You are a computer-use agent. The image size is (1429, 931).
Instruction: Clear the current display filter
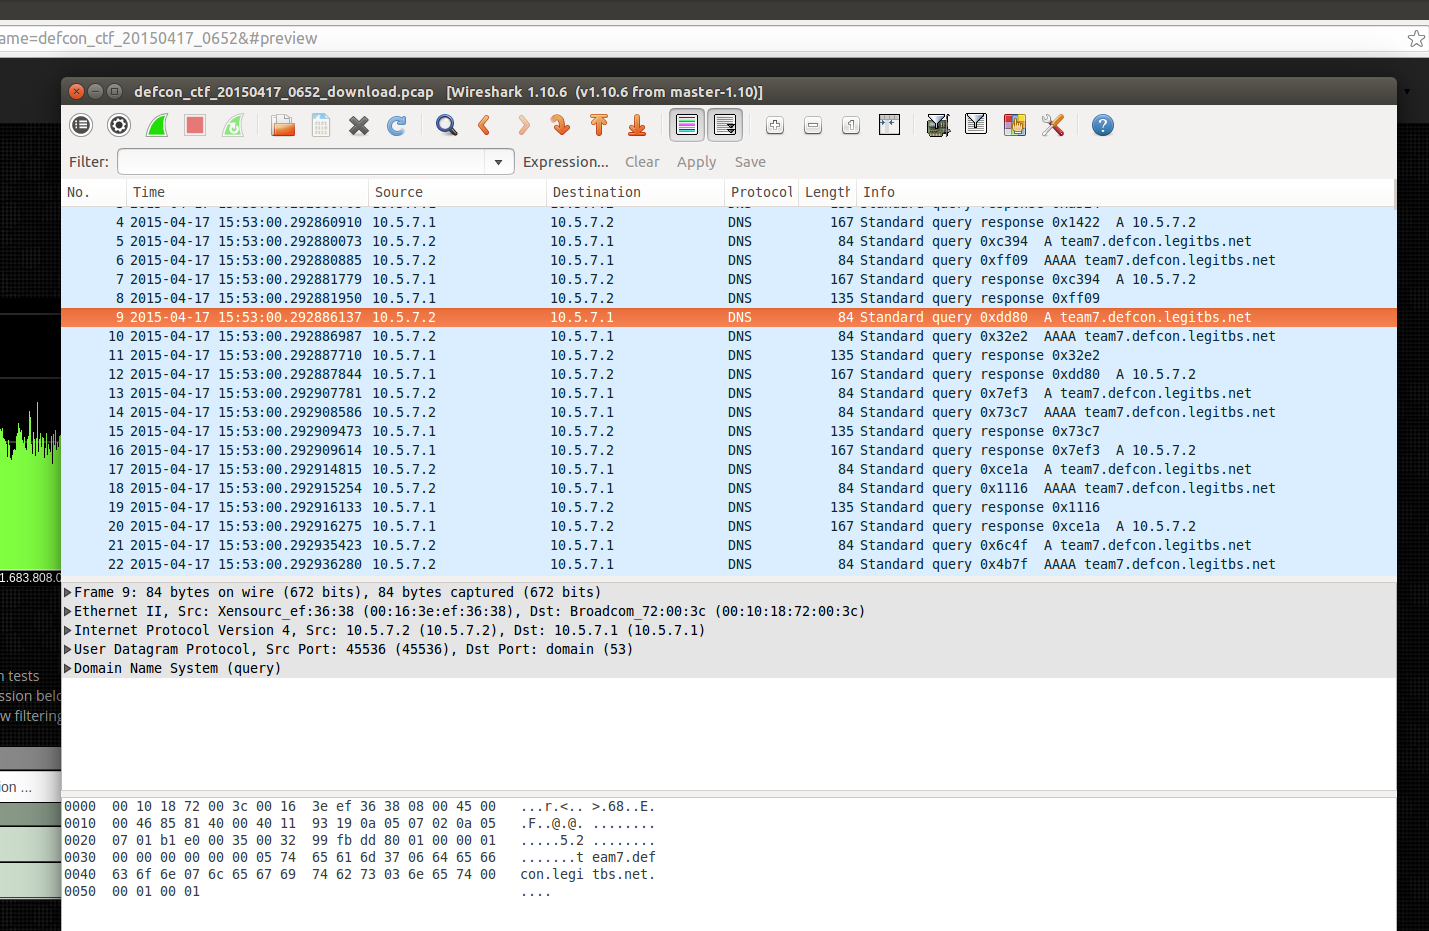pos(642,161)
